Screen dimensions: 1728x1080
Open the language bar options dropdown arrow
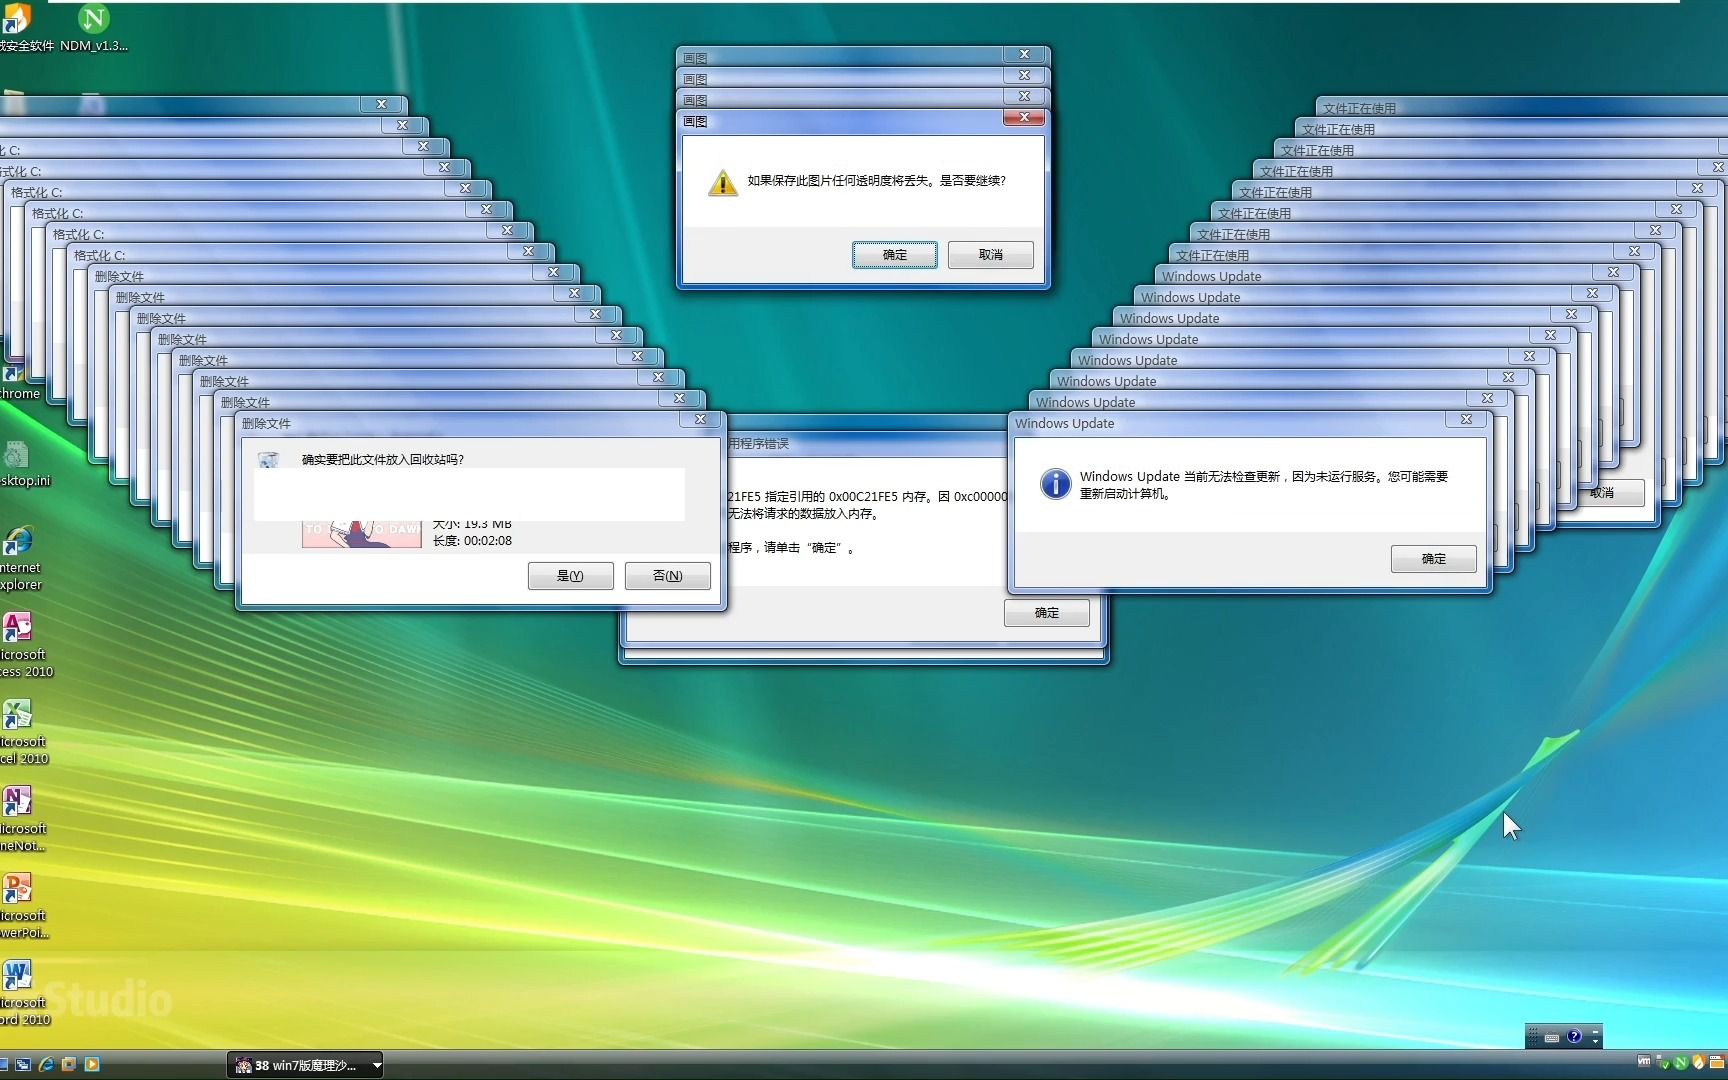(1596, 1043)
